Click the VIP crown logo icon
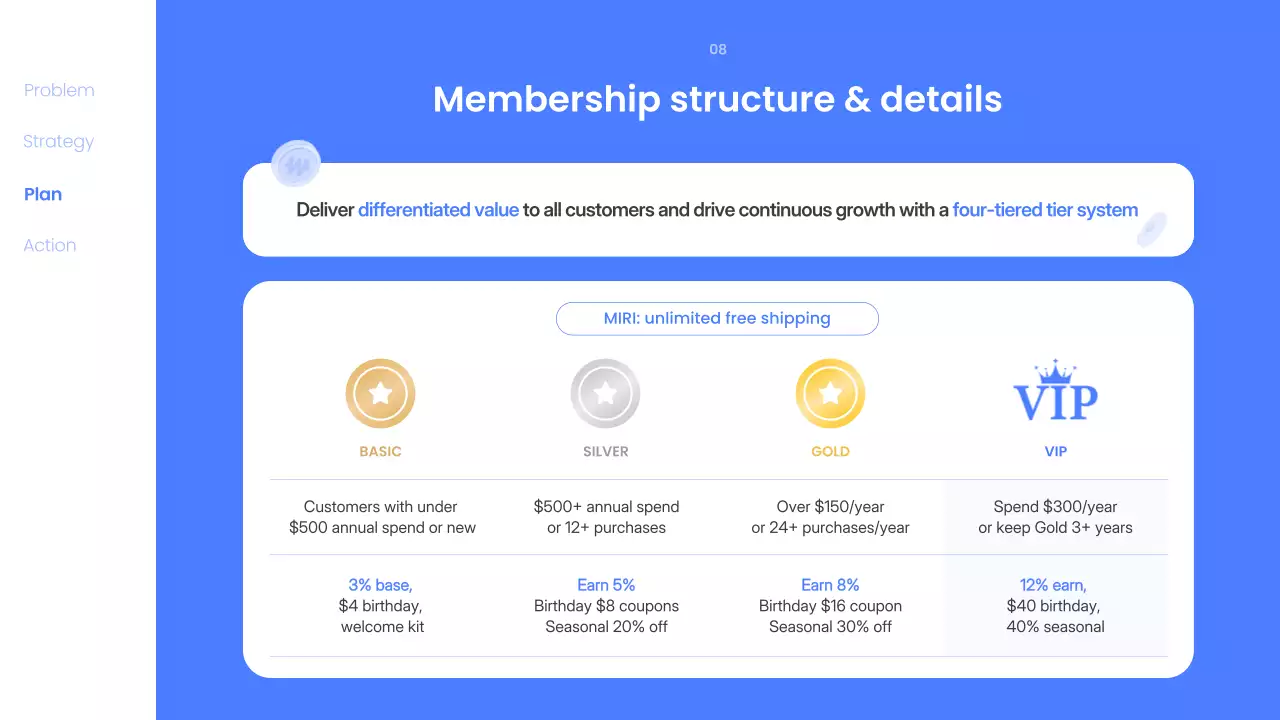The image size is (1280, 720). tap(1055, 392)
